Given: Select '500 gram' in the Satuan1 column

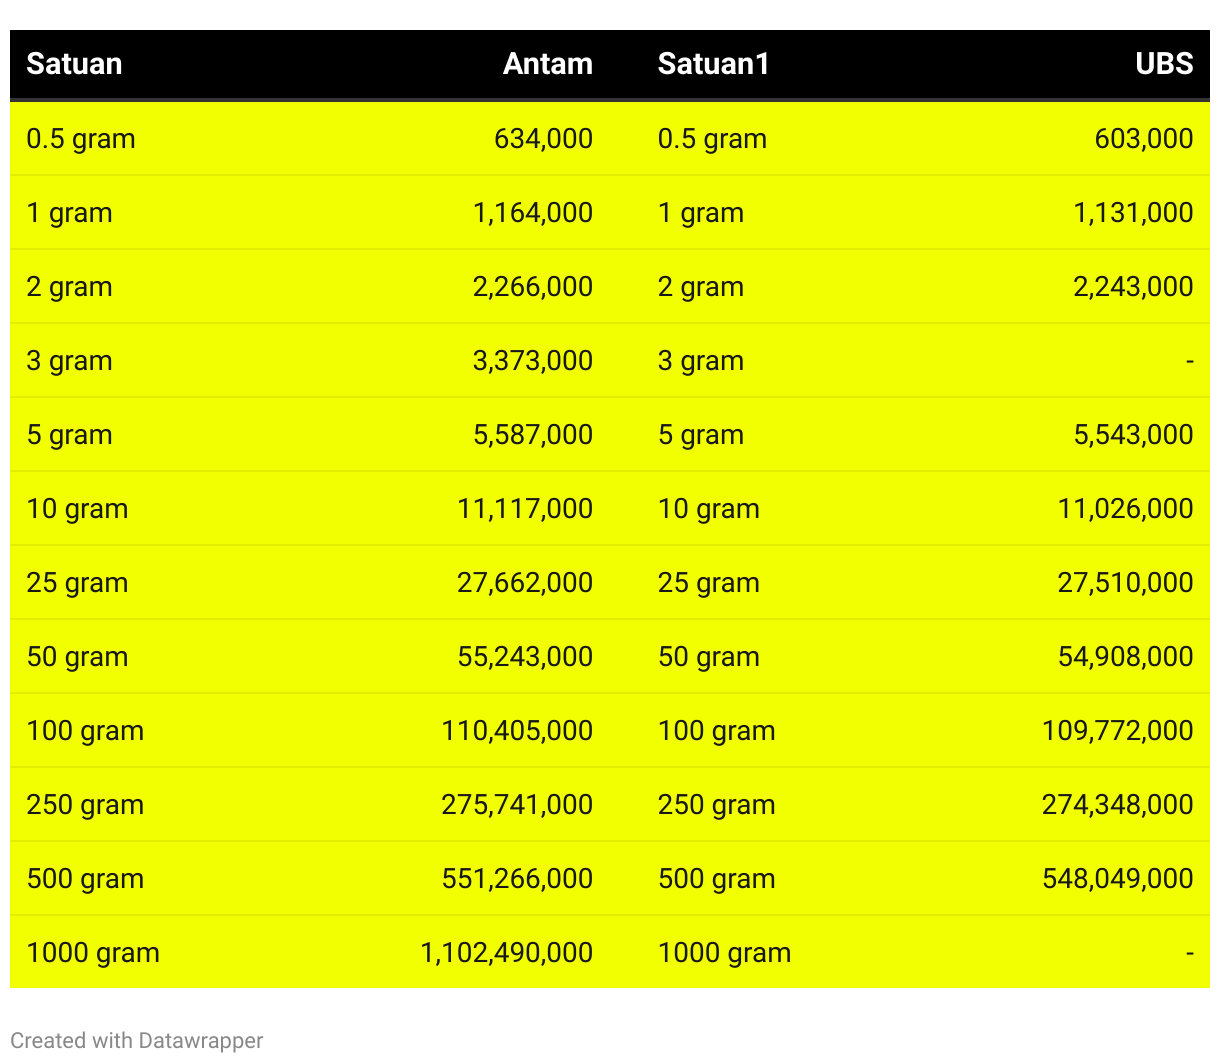Looking at the screenshot, I should coord(717,879).
